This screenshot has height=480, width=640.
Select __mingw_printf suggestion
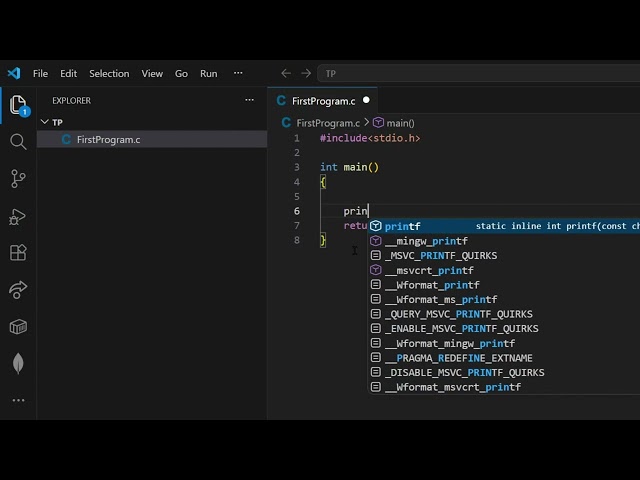504,241
